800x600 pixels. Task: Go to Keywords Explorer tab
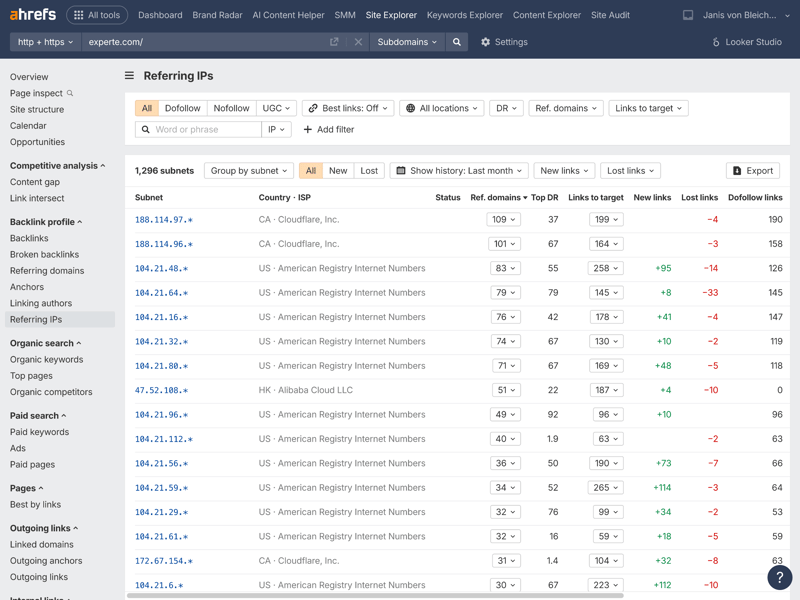click(464, 15)
